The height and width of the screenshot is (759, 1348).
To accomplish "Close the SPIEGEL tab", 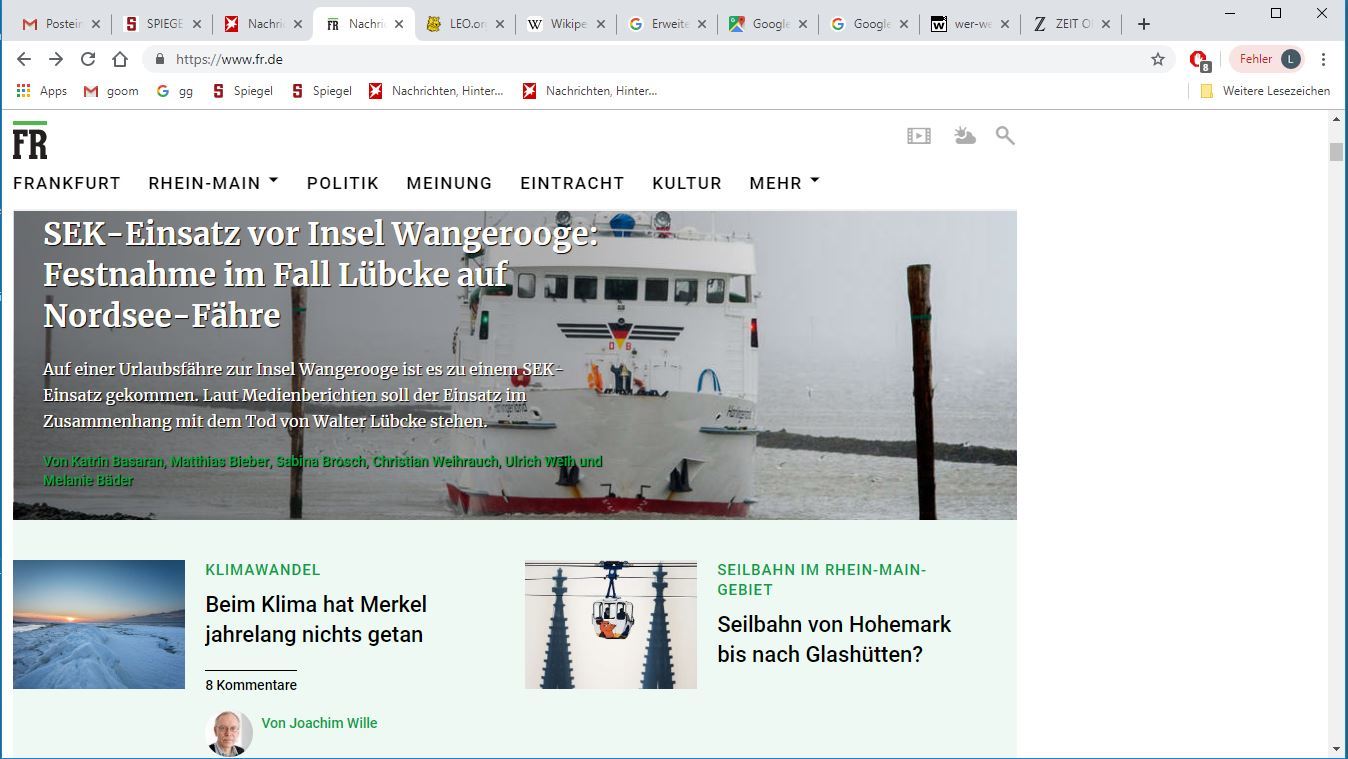I will point(197,24).
